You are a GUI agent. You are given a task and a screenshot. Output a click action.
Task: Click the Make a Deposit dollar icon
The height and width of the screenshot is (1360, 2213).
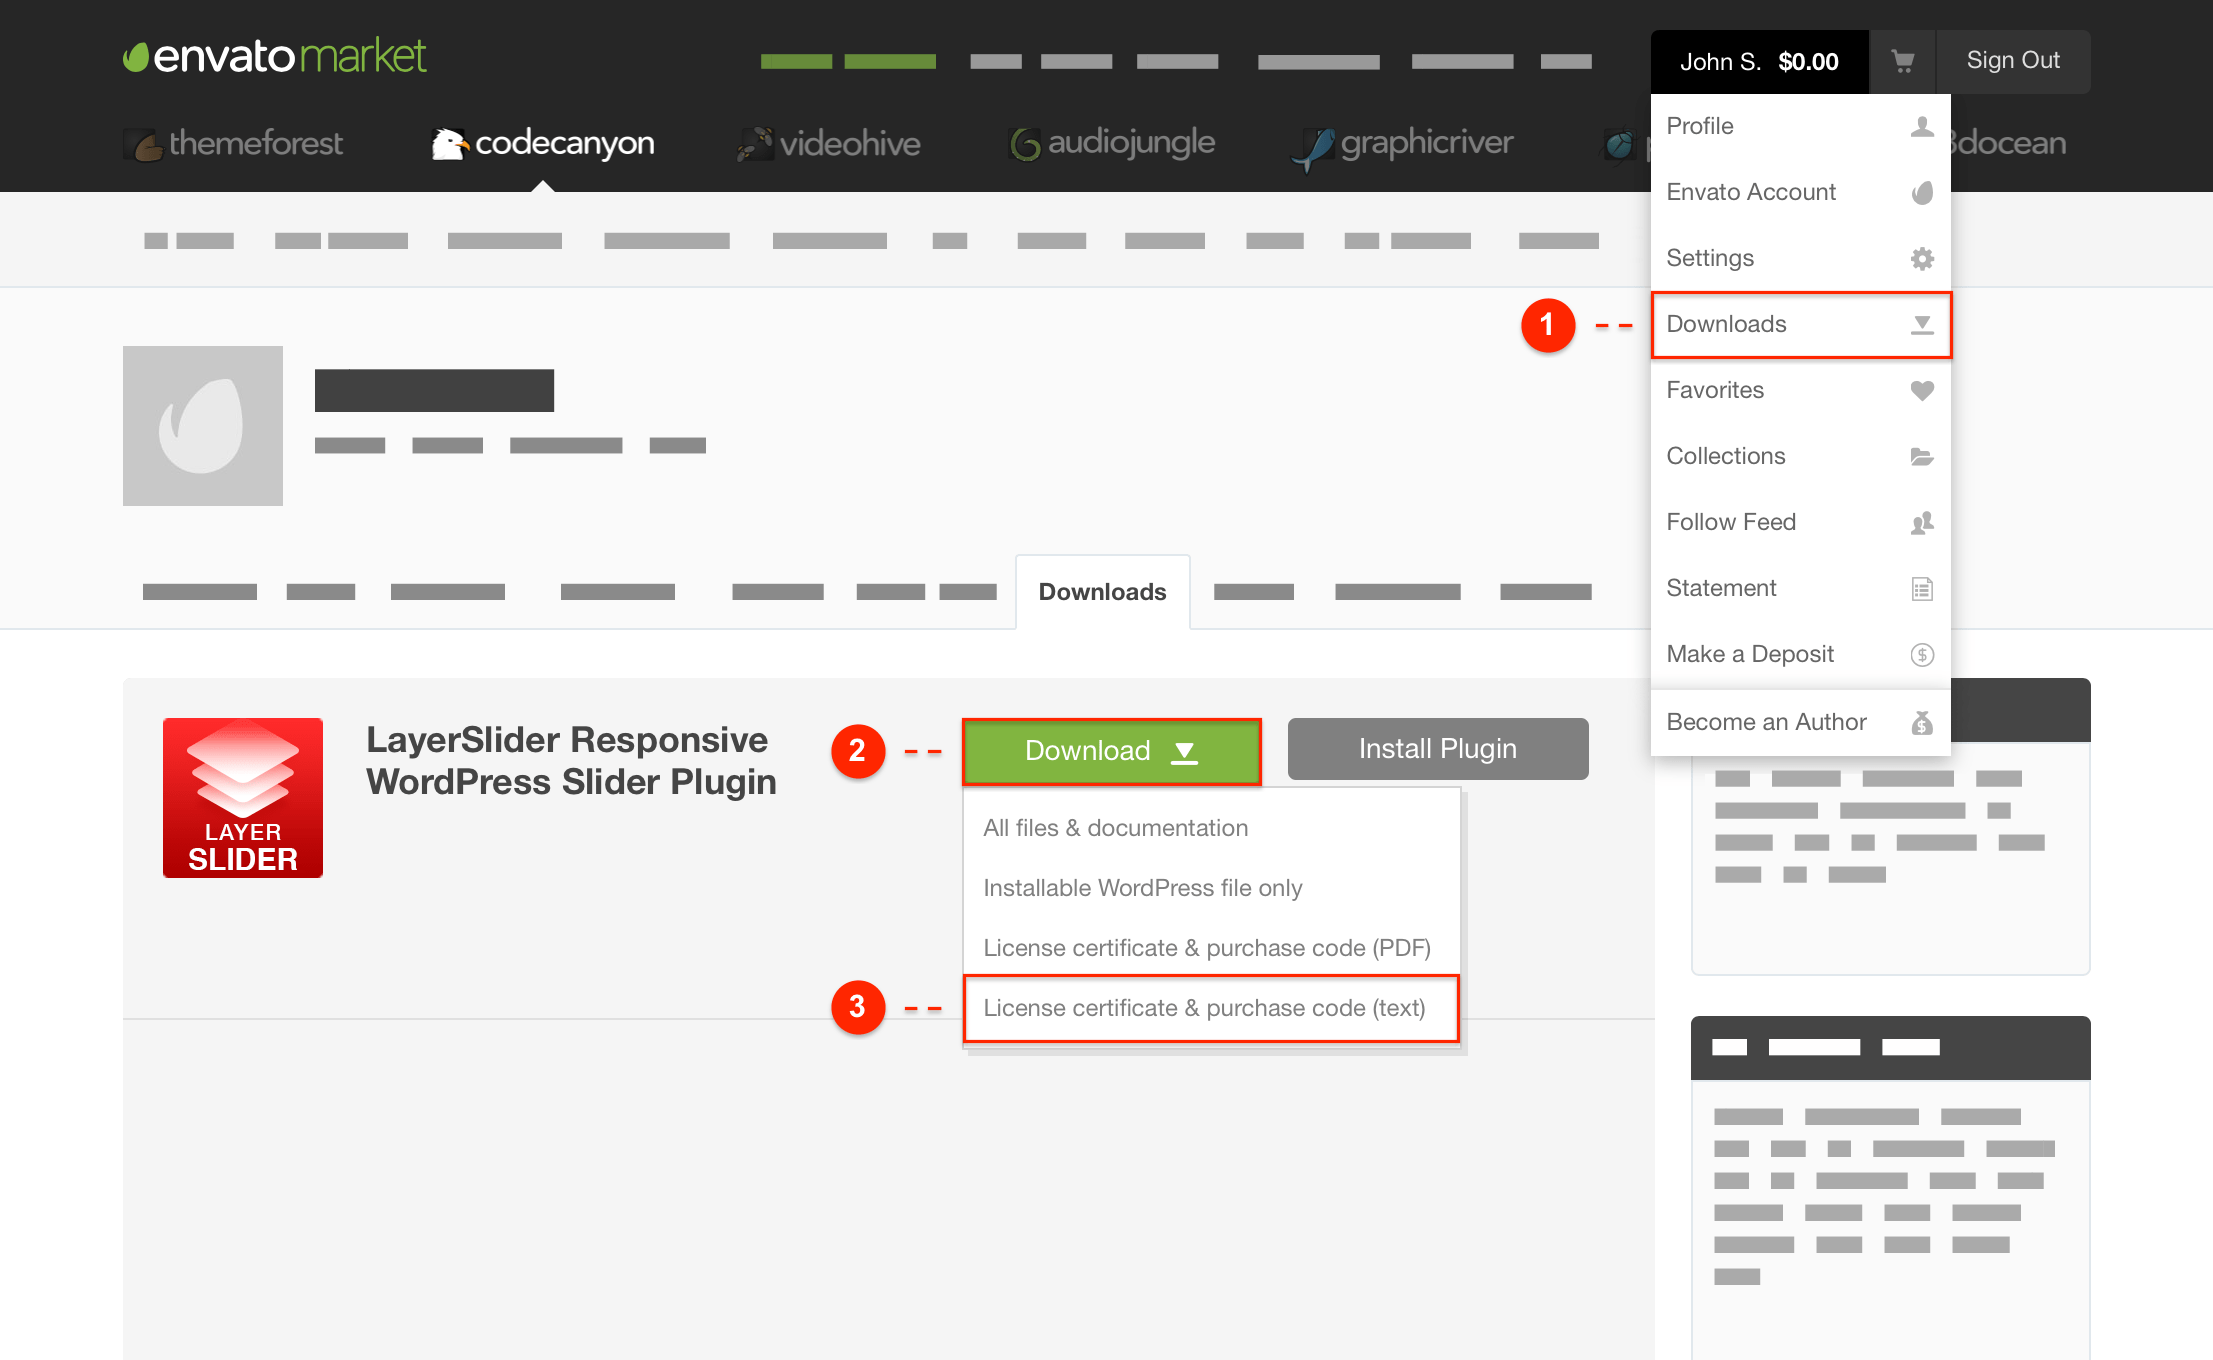1921,655
